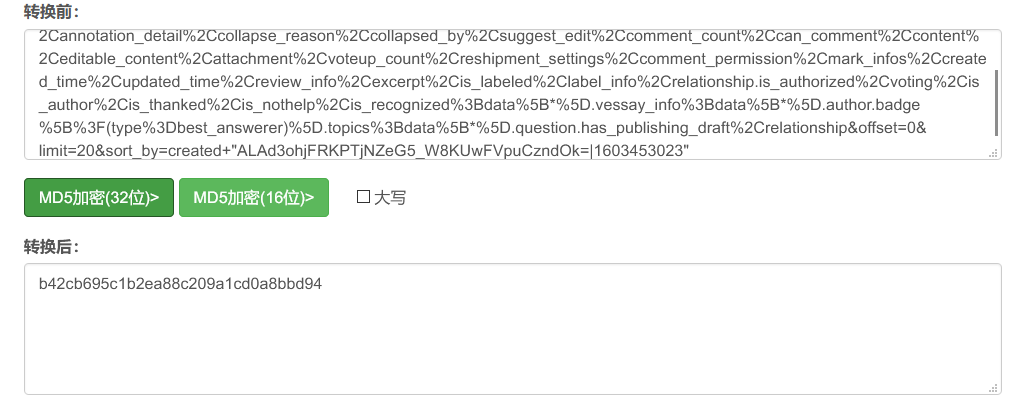Click the 大写 checkbox label text
Image resolution: width=1016 pixels, height=405 pixels.
pyautogui.click(x=390, y=198)
